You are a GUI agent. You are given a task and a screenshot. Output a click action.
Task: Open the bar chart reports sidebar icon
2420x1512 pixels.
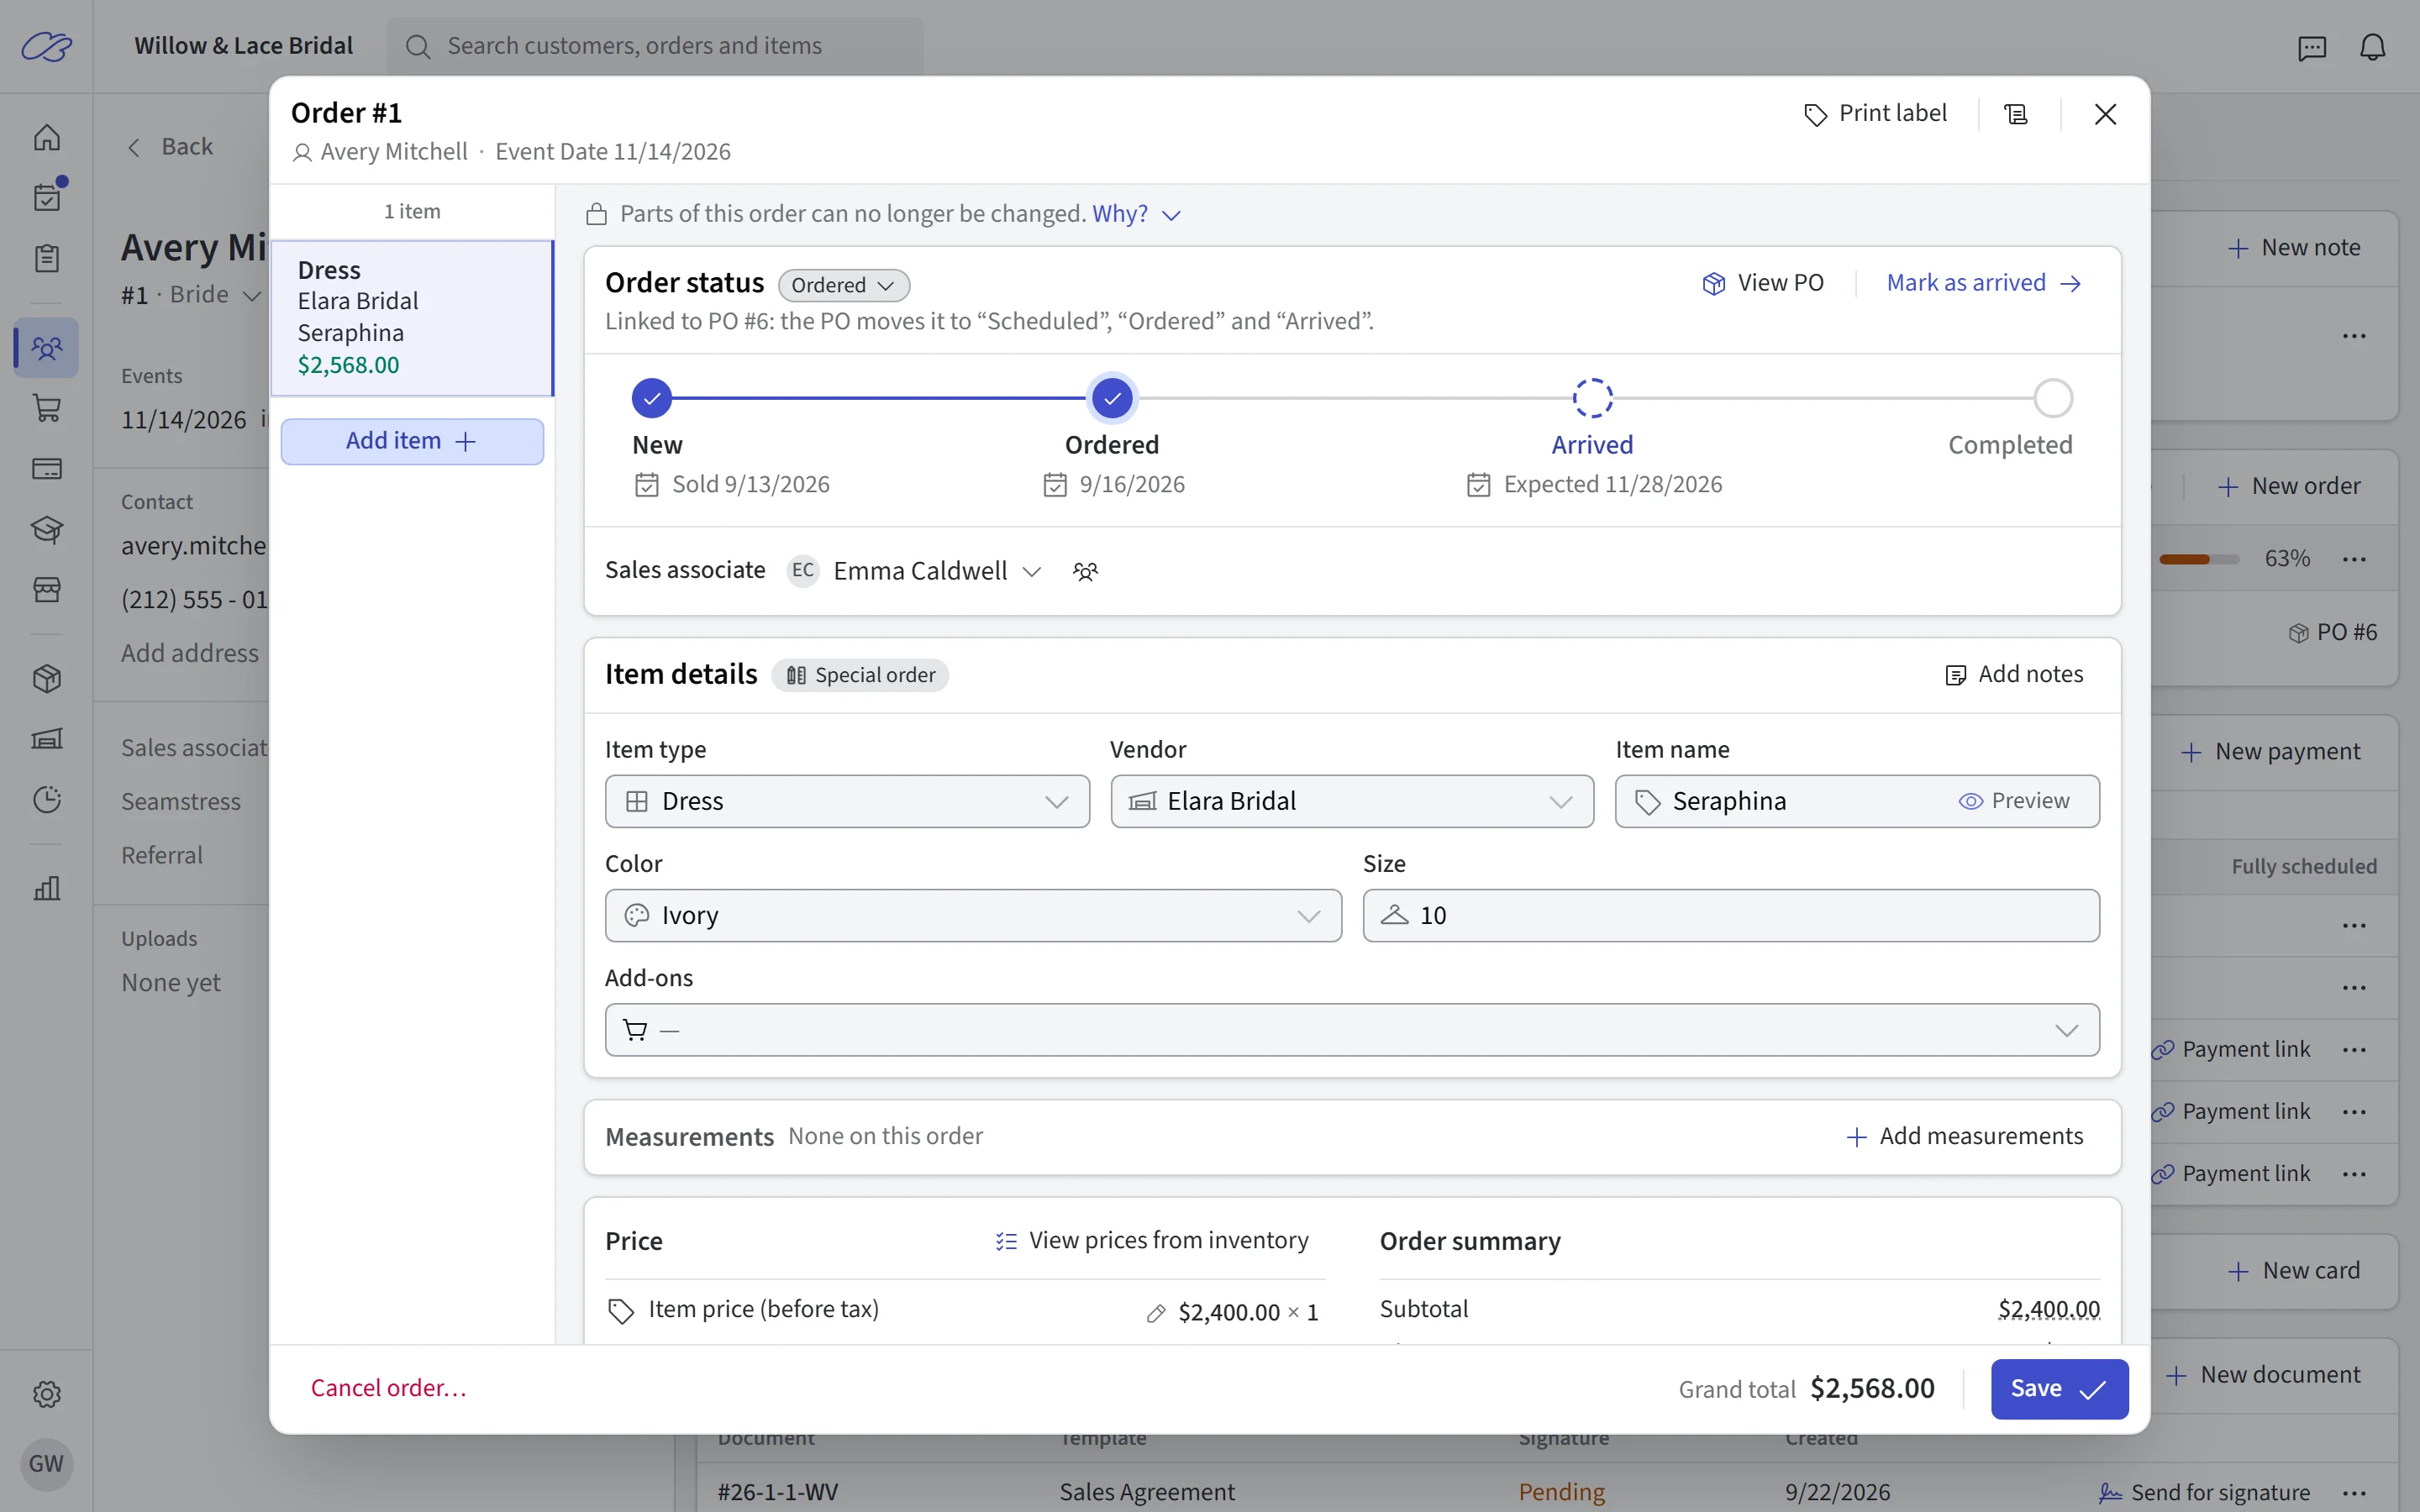coord(47,888)
